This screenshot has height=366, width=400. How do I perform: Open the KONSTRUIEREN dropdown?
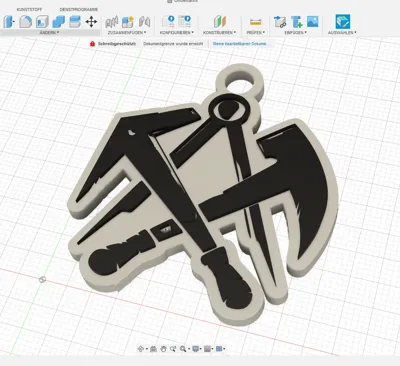219,33
